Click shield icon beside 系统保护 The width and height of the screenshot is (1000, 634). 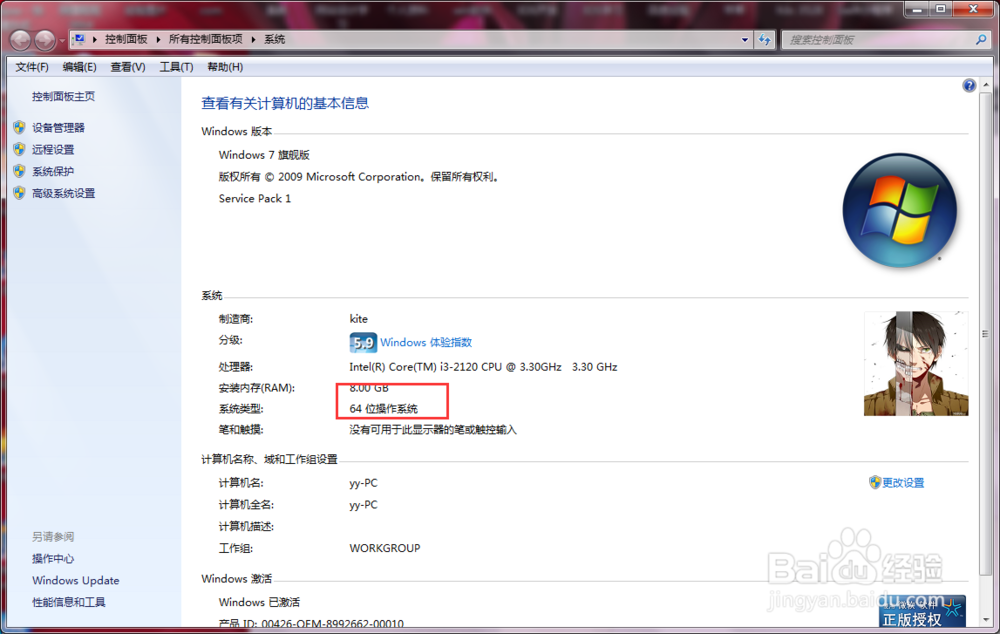click(19, 171)
